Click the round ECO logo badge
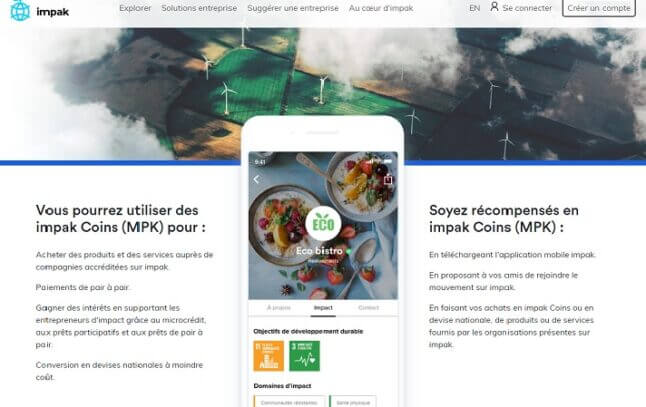The width and height of the screenshot is (646, 407). [323, 224]
